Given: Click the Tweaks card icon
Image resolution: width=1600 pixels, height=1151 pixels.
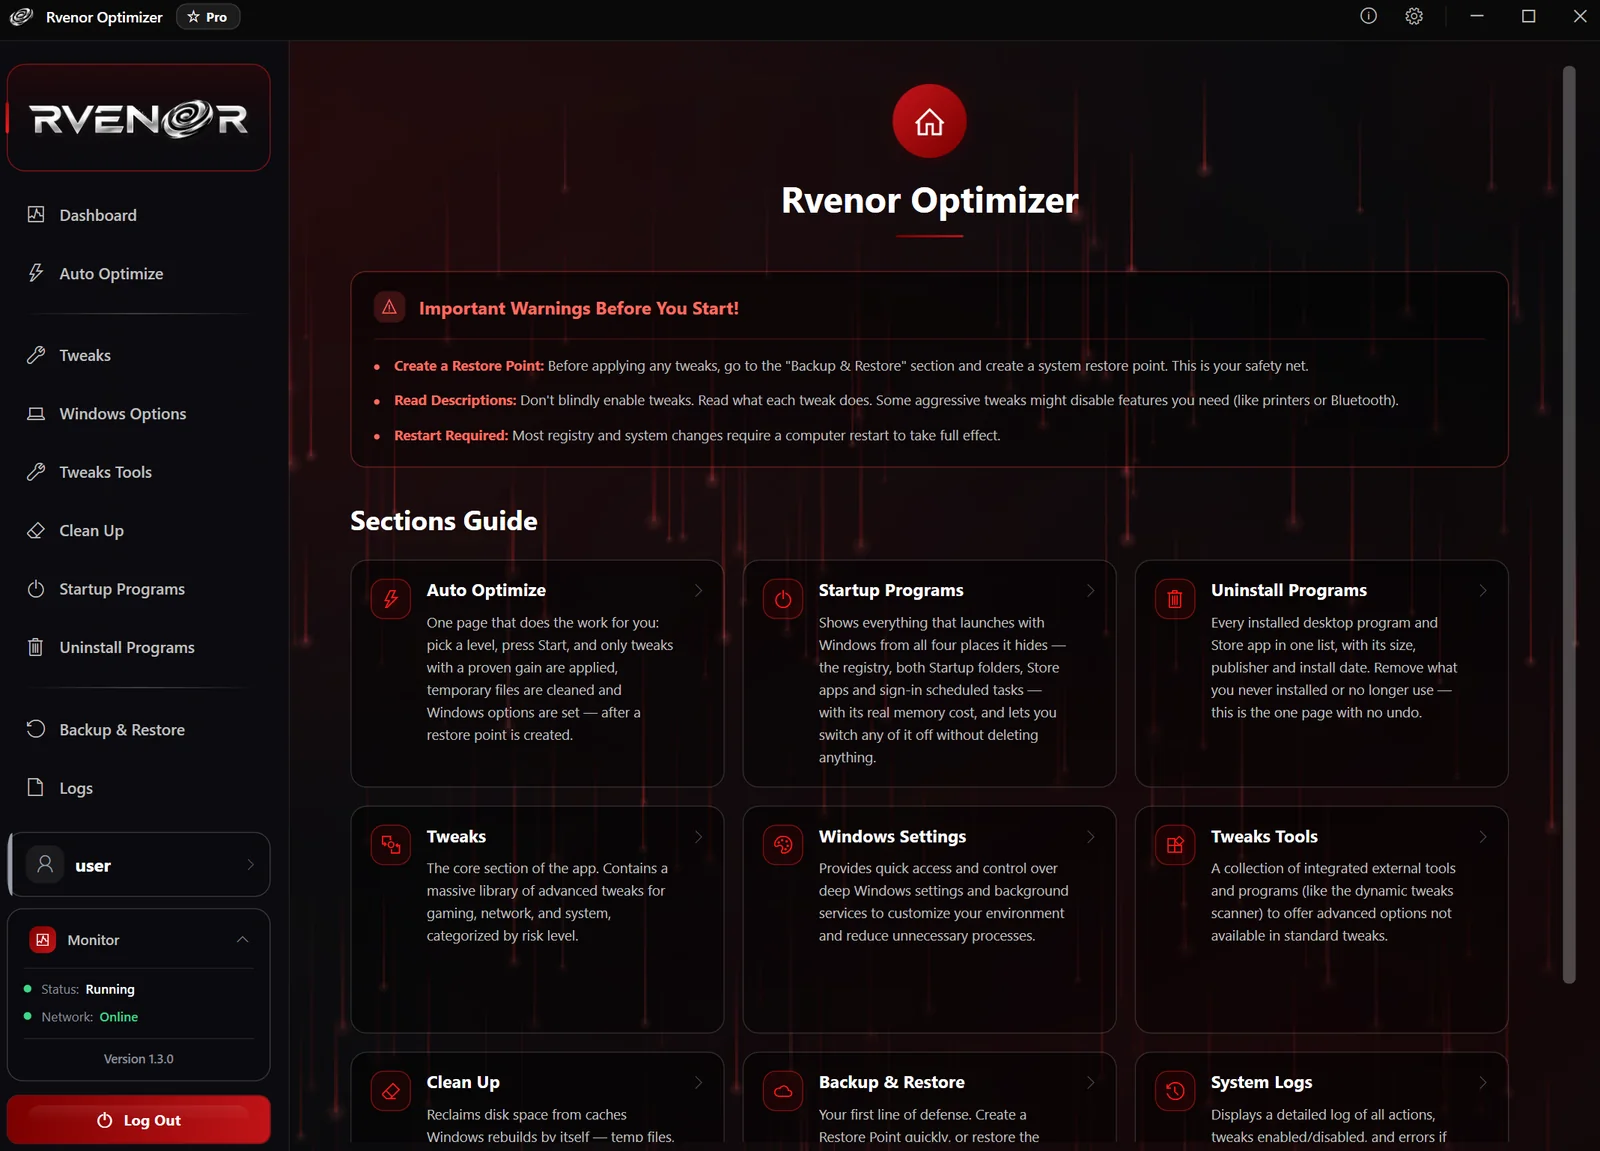Looking at the screenshot, I should click(x=391, y=845).
